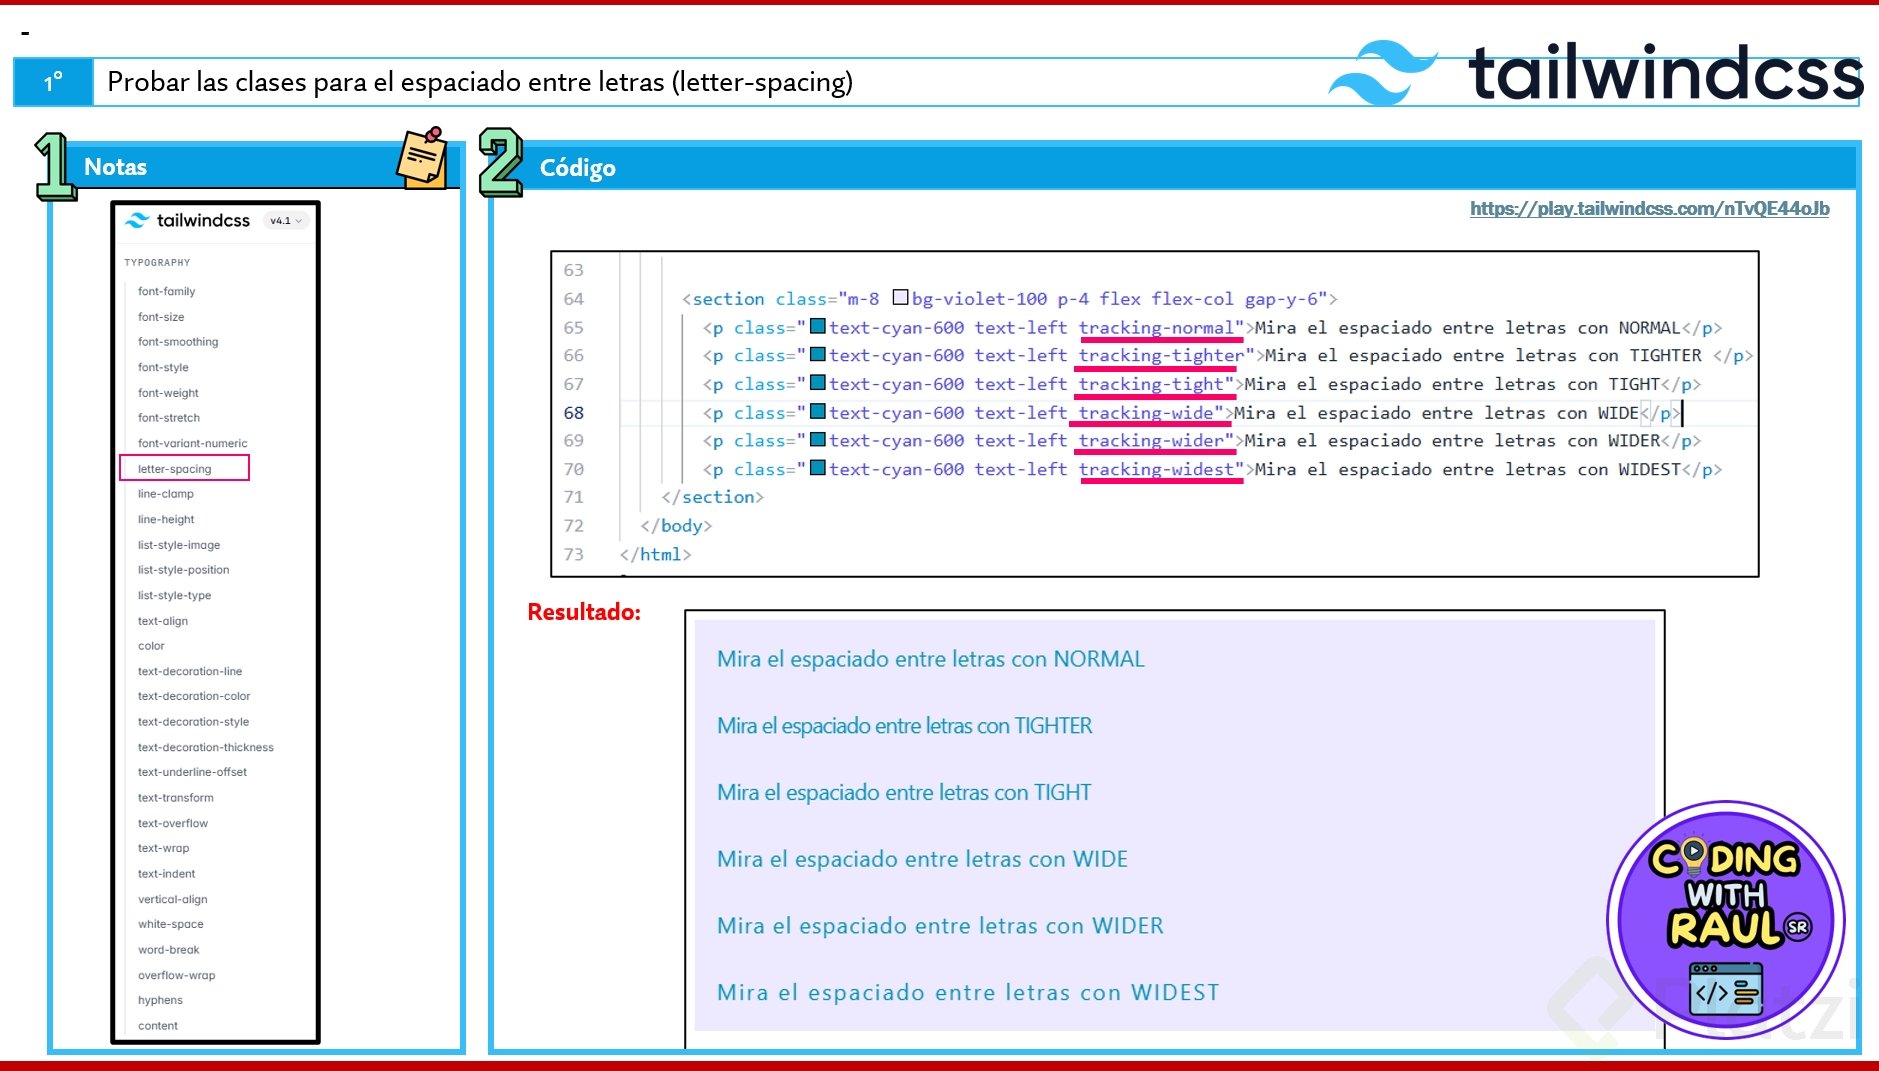Click the tracking-wide class on line 68
Image resolution: width=1879 pixels, height=1071 pixels.
[x=1146, y=413]
